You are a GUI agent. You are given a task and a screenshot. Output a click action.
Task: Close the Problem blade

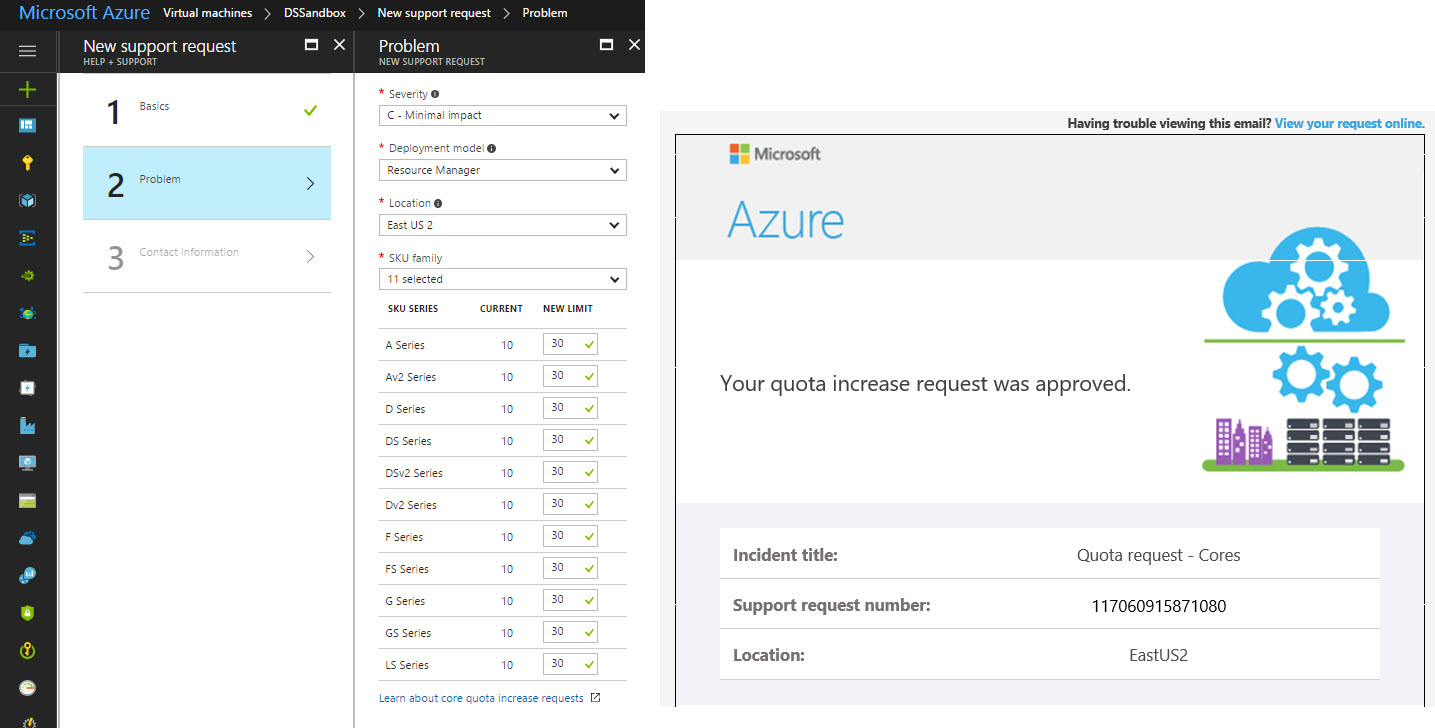point(634,45)
